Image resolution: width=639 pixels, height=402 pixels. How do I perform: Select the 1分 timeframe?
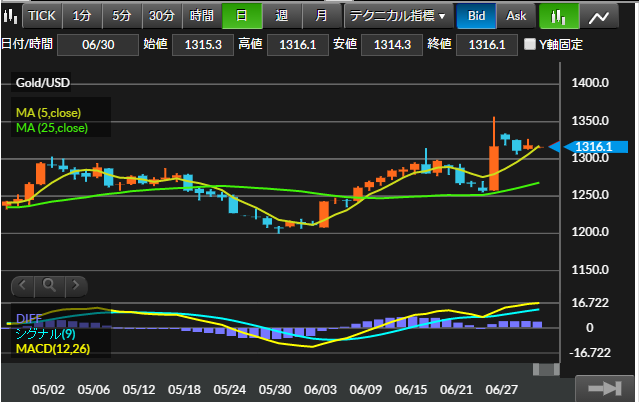coord(82,16)
